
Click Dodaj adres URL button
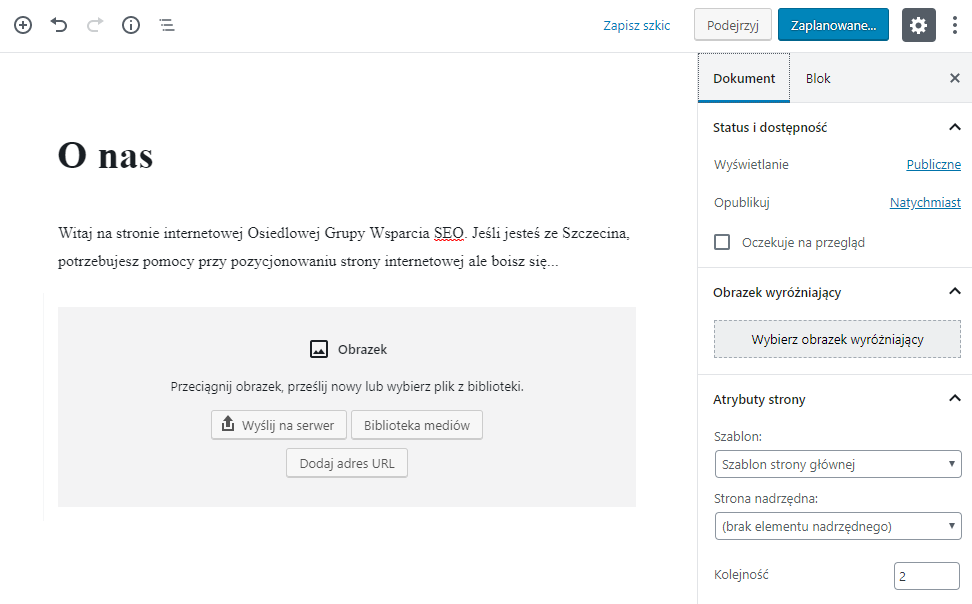tap(347, 463)
